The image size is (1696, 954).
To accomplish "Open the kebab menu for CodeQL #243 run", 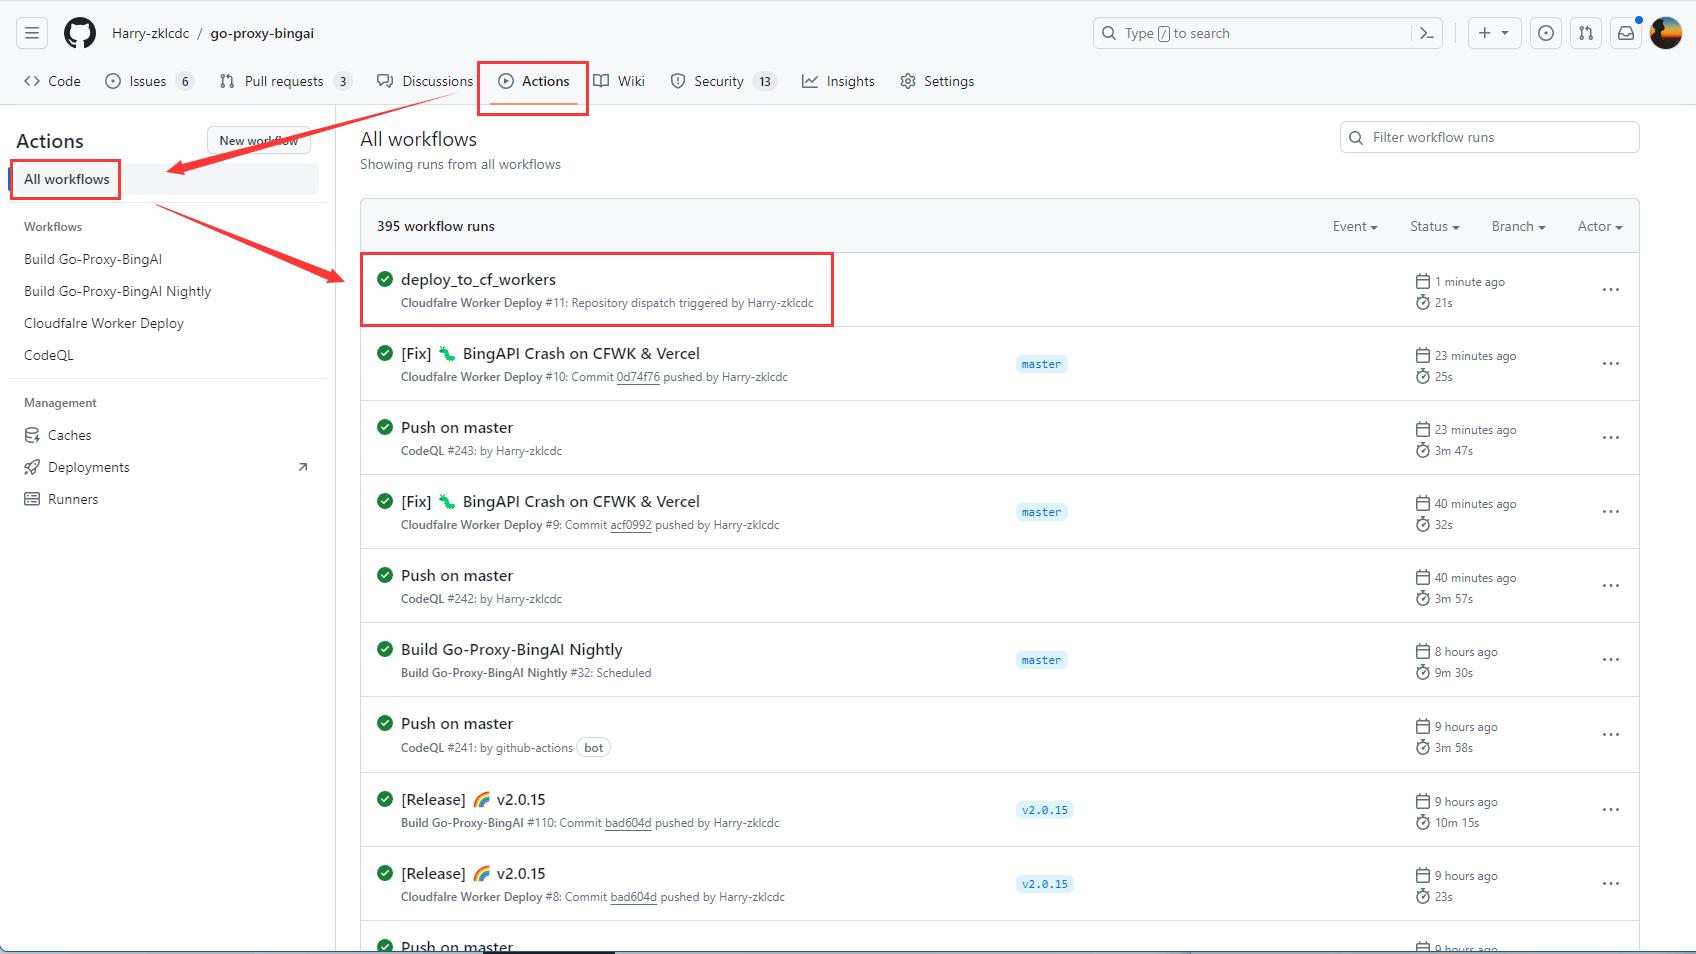I will pyautogui.click(x=1610, y=437).
